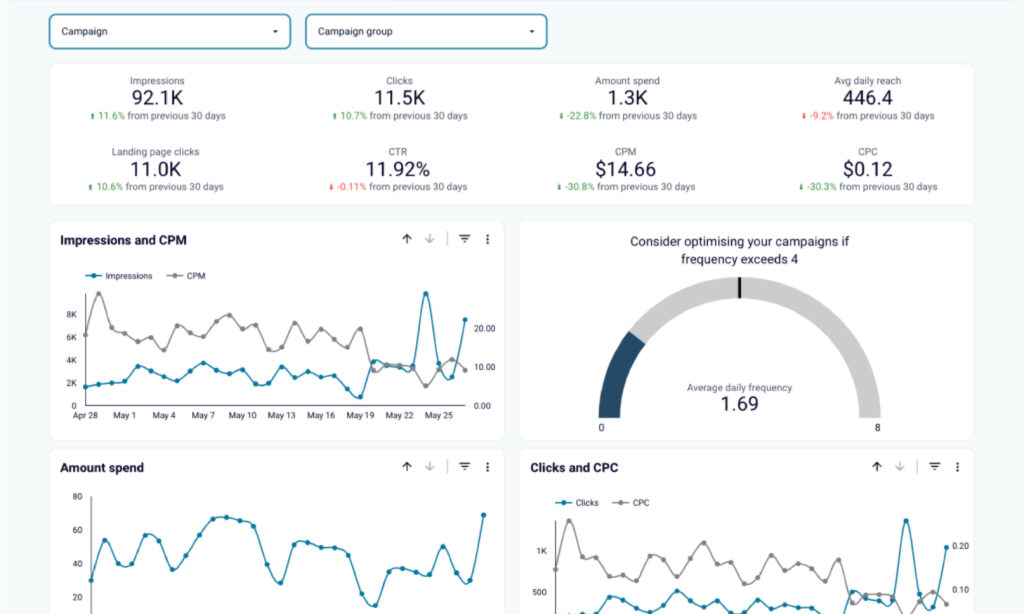Open filter icon on Clicks and CPC chart
The width and height of the screenshot is (1024, 614).
coord(935,466)
